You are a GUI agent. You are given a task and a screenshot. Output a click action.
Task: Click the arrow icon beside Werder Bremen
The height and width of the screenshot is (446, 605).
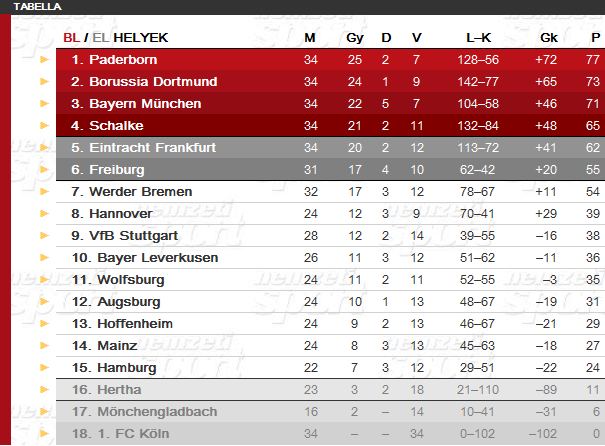pos(45,191)
